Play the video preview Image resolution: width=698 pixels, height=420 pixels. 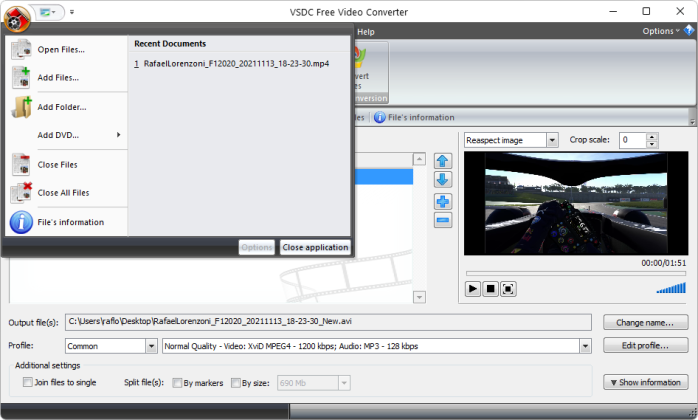(472, 289)
